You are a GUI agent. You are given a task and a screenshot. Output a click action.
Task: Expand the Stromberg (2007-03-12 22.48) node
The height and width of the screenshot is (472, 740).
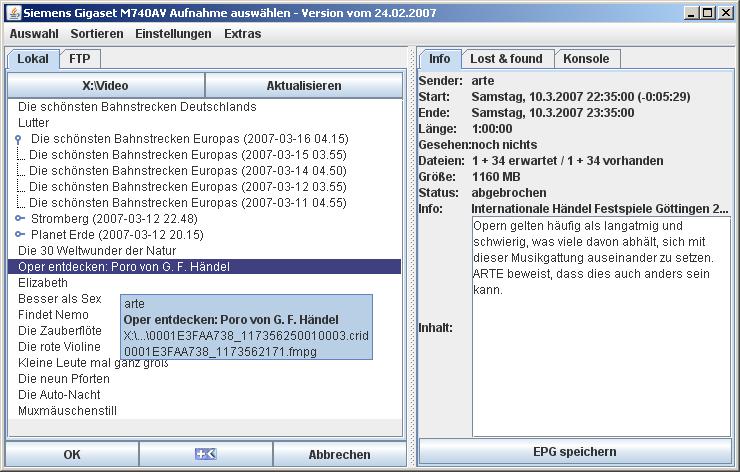[x=20, y=218]
